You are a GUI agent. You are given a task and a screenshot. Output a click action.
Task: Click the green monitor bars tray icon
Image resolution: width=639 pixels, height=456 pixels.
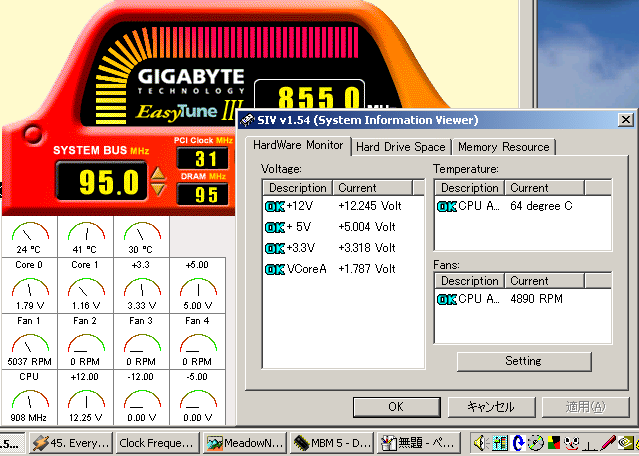(500, 443)
